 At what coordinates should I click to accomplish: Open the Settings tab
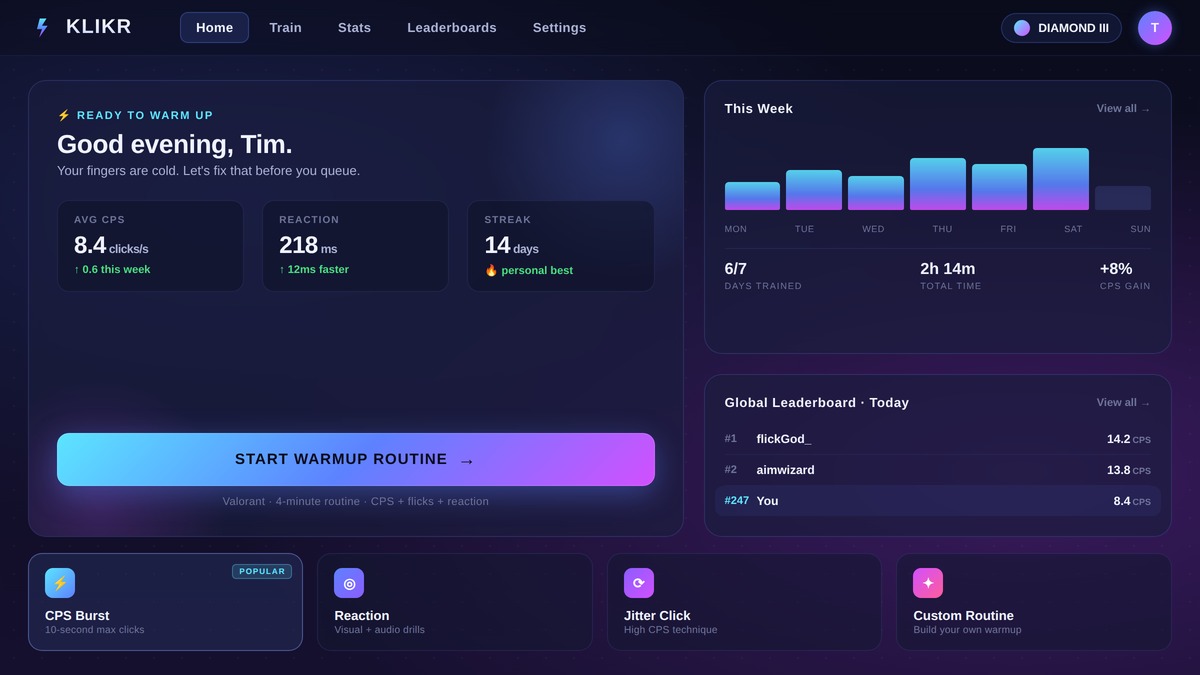point(560,28)
